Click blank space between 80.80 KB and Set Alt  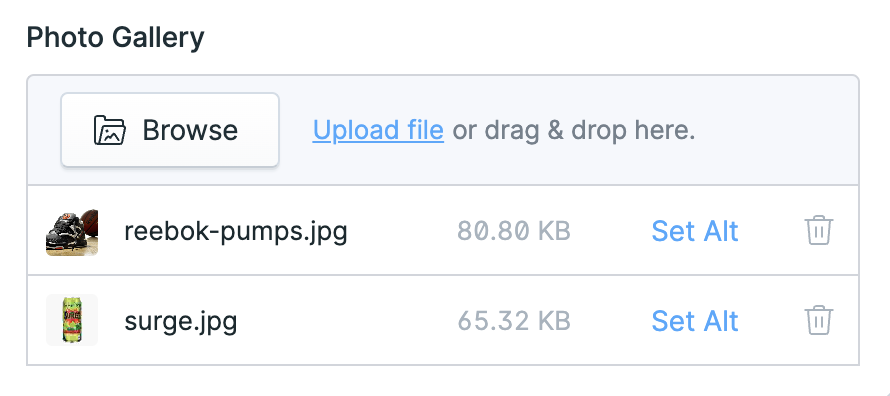[611, 231]
